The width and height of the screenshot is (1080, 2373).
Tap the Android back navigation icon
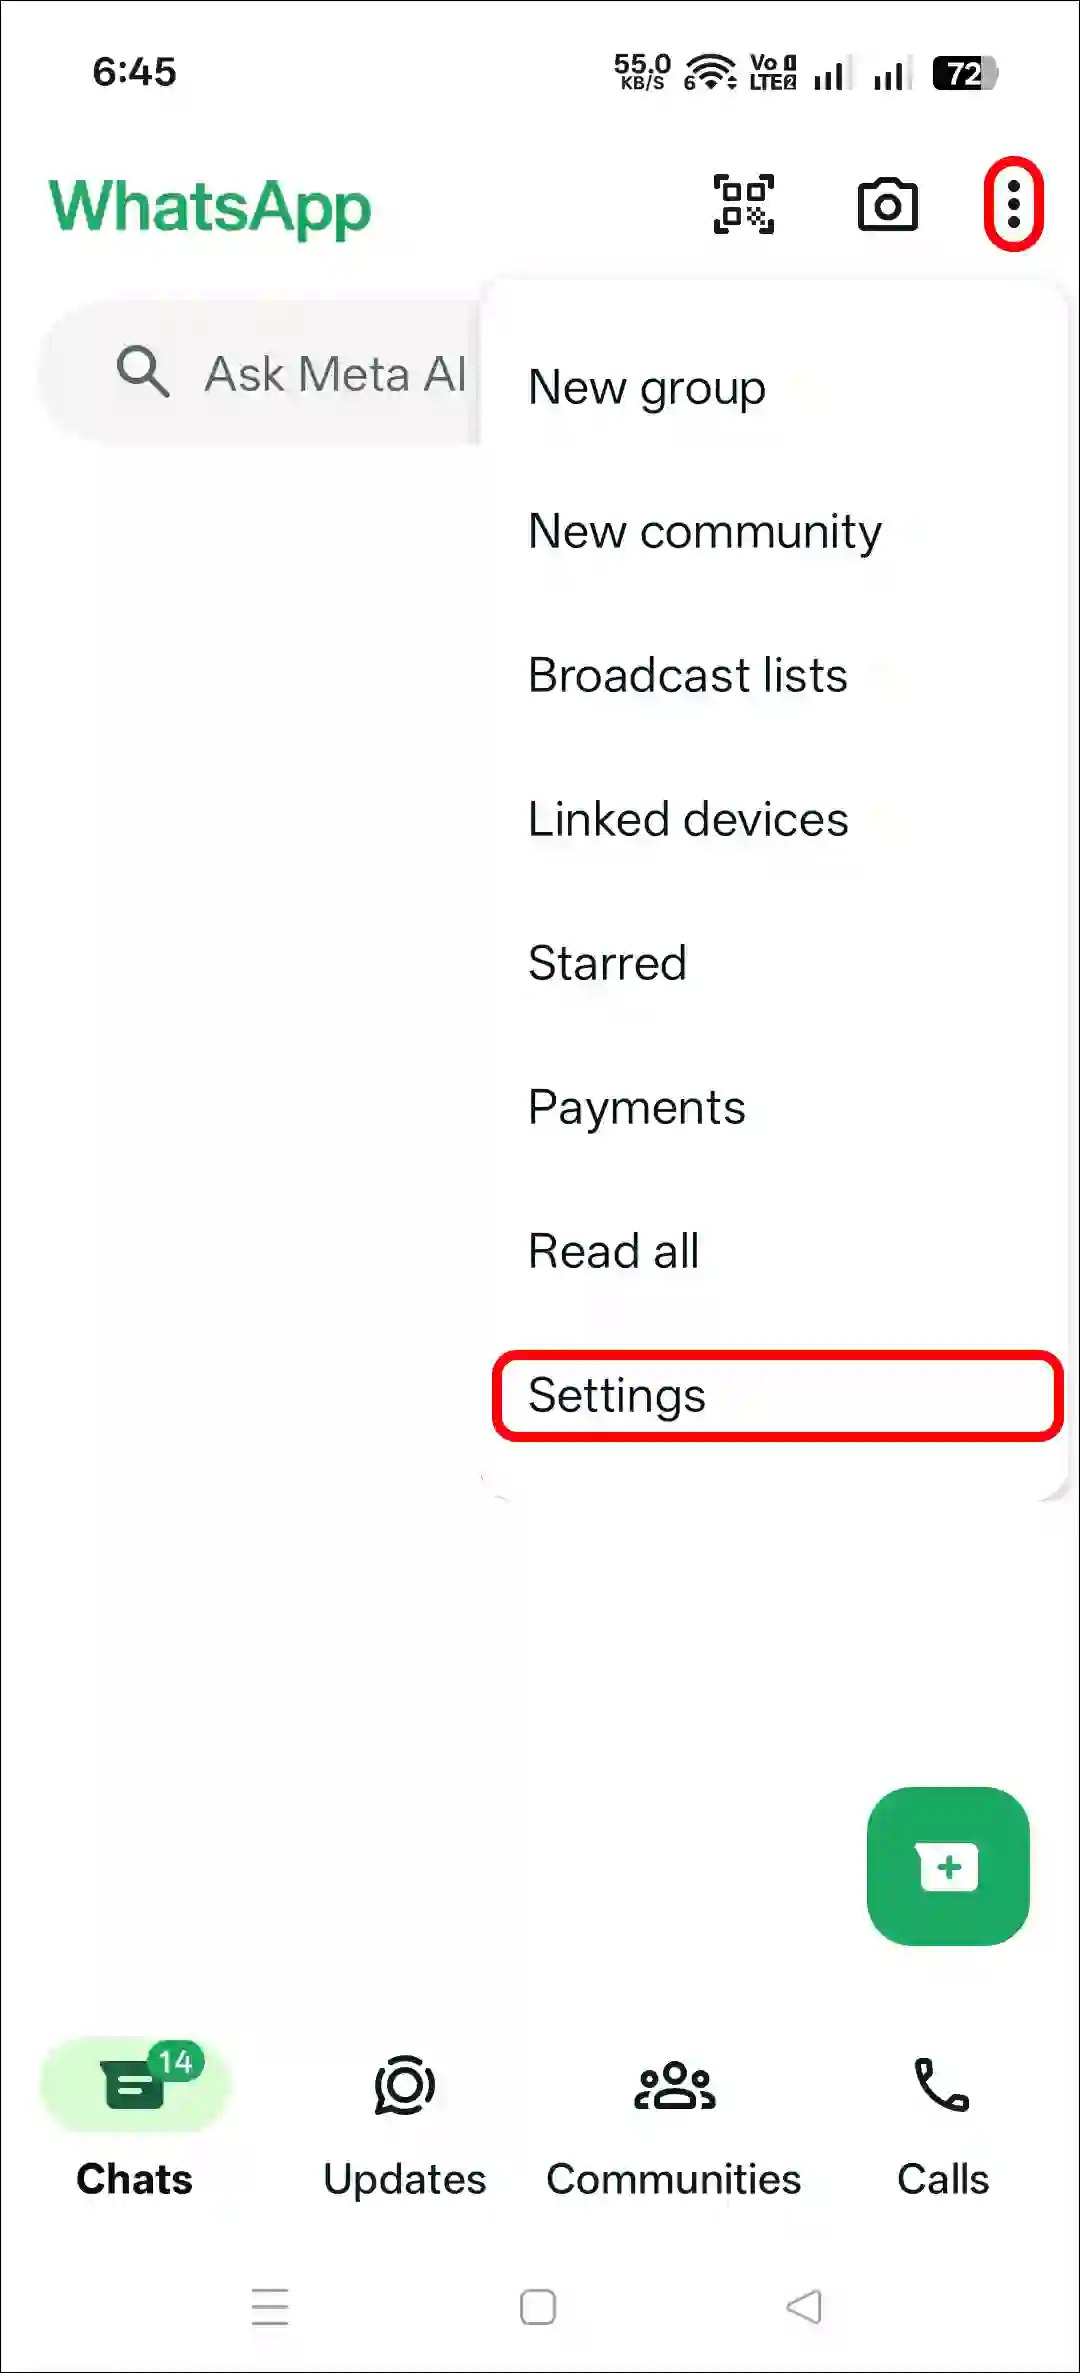click(804, 2307)
